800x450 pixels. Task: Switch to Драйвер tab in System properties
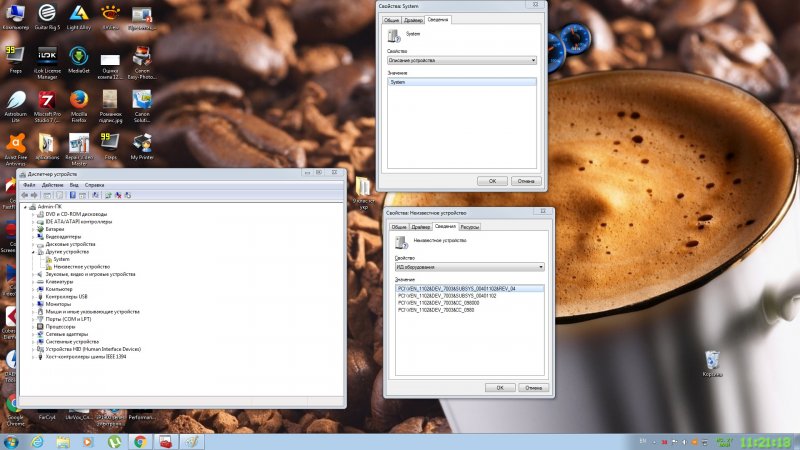[x=413, y=19]
